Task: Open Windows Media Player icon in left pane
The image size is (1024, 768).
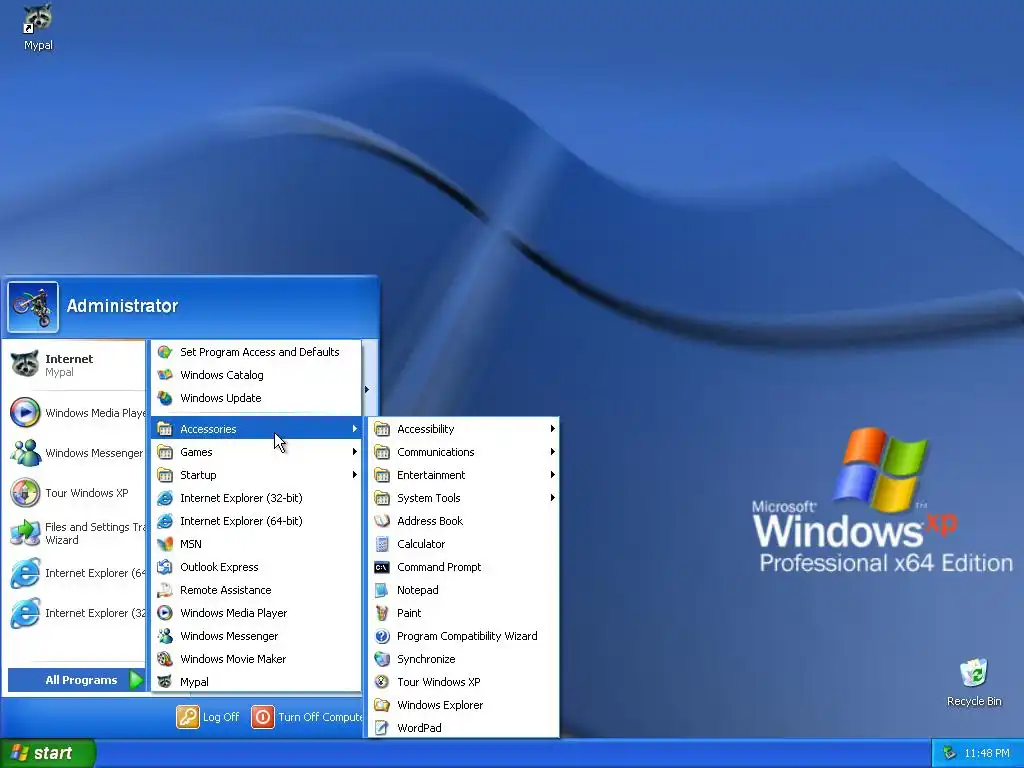Action: tap(25, 413)
